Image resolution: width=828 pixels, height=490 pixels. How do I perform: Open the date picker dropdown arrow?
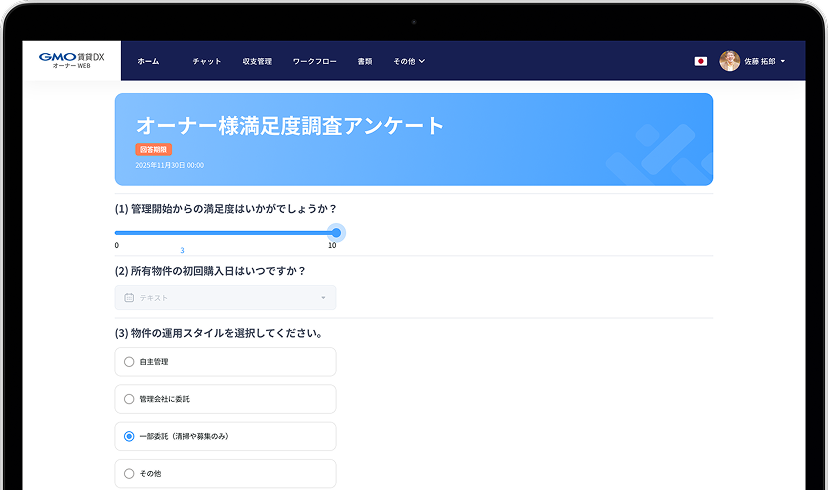tap(323, 298)
